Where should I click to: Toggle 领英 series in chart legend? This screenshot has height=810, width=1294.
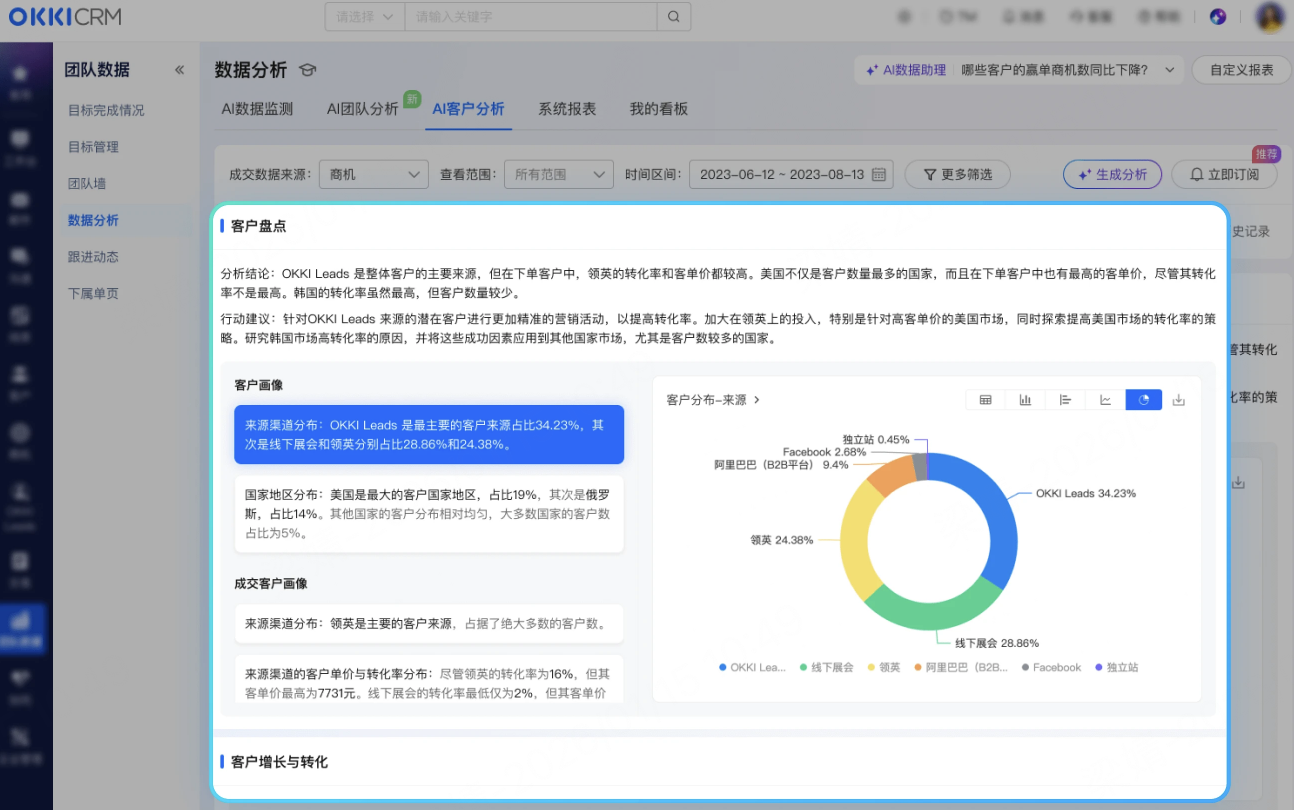click(x=884, y=667)
